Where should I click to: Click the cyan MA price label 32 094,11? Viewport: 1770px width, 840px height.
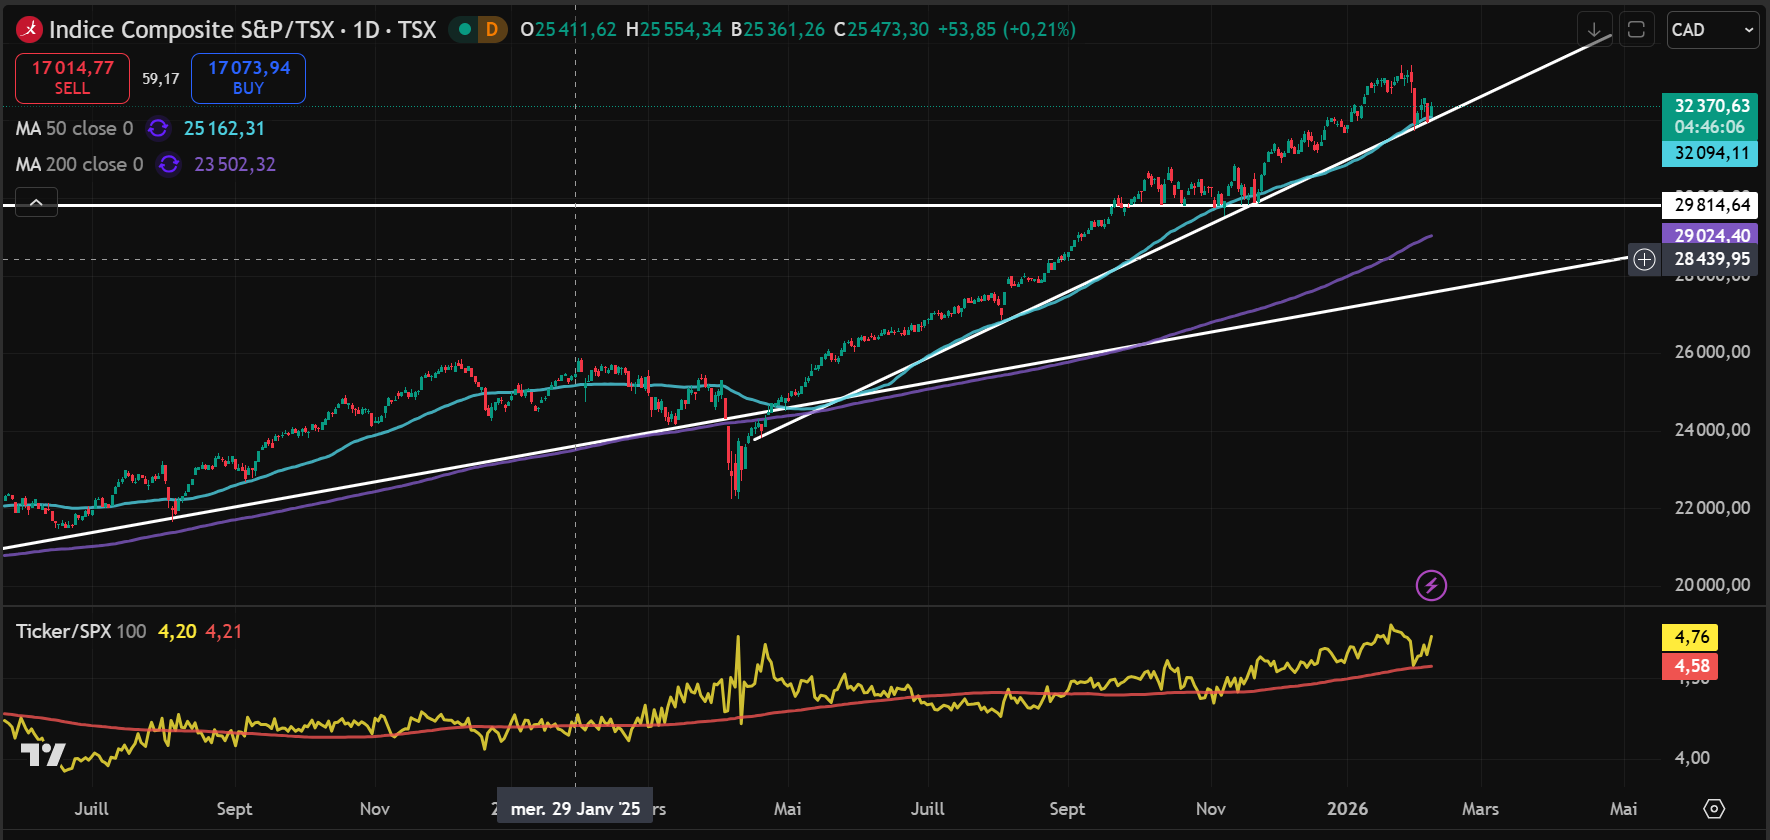click(x=1710, y=153)
